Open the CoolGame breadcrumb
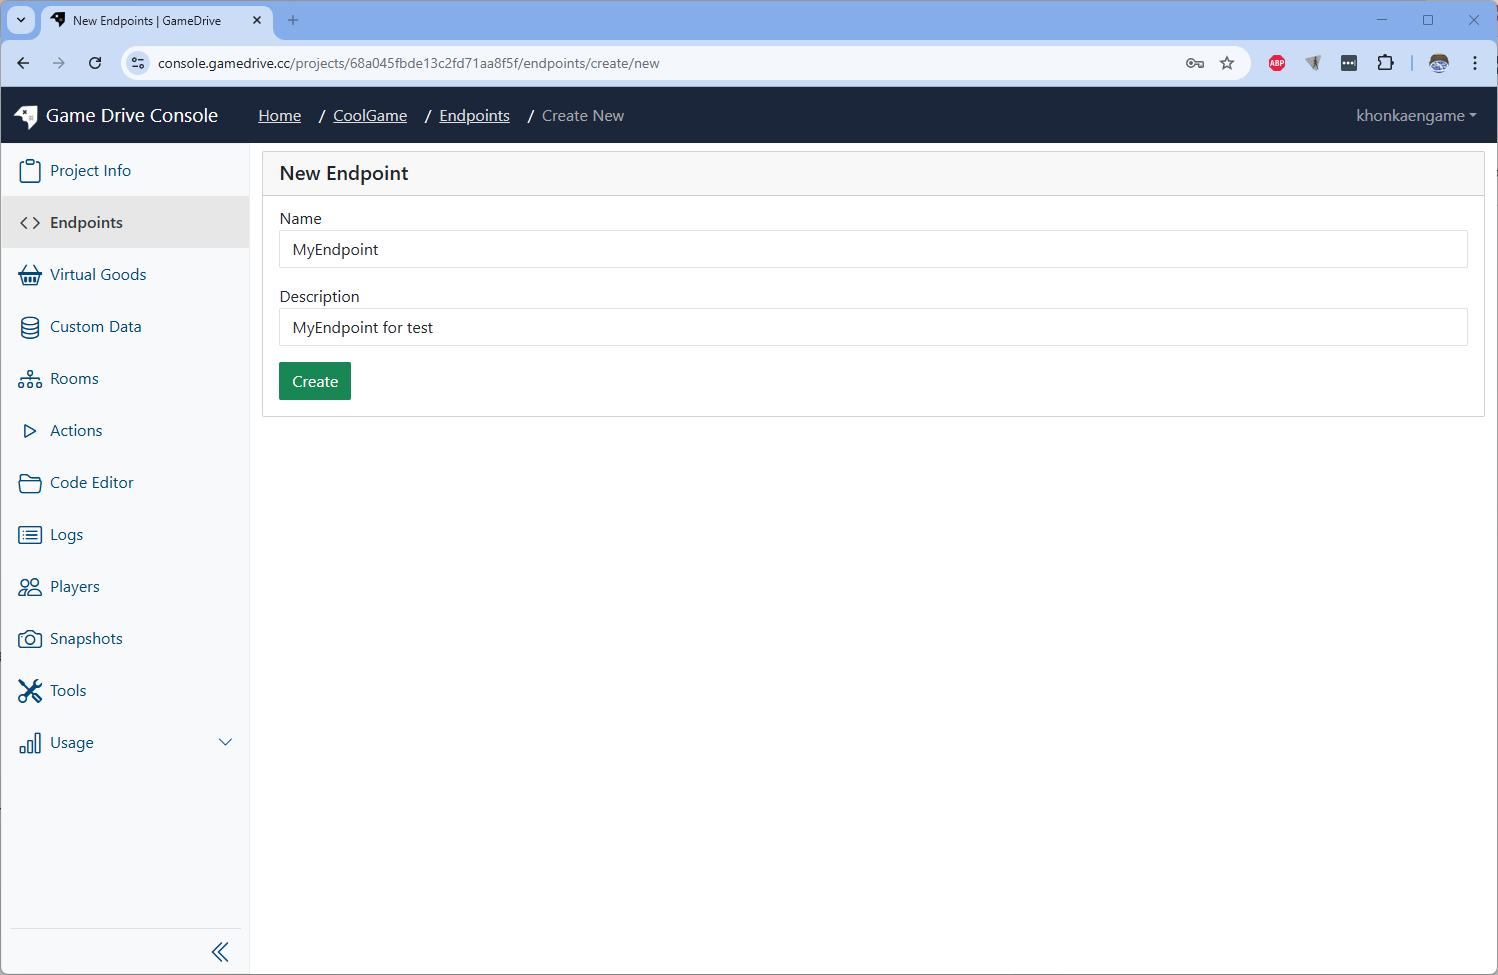 point(369,115)
